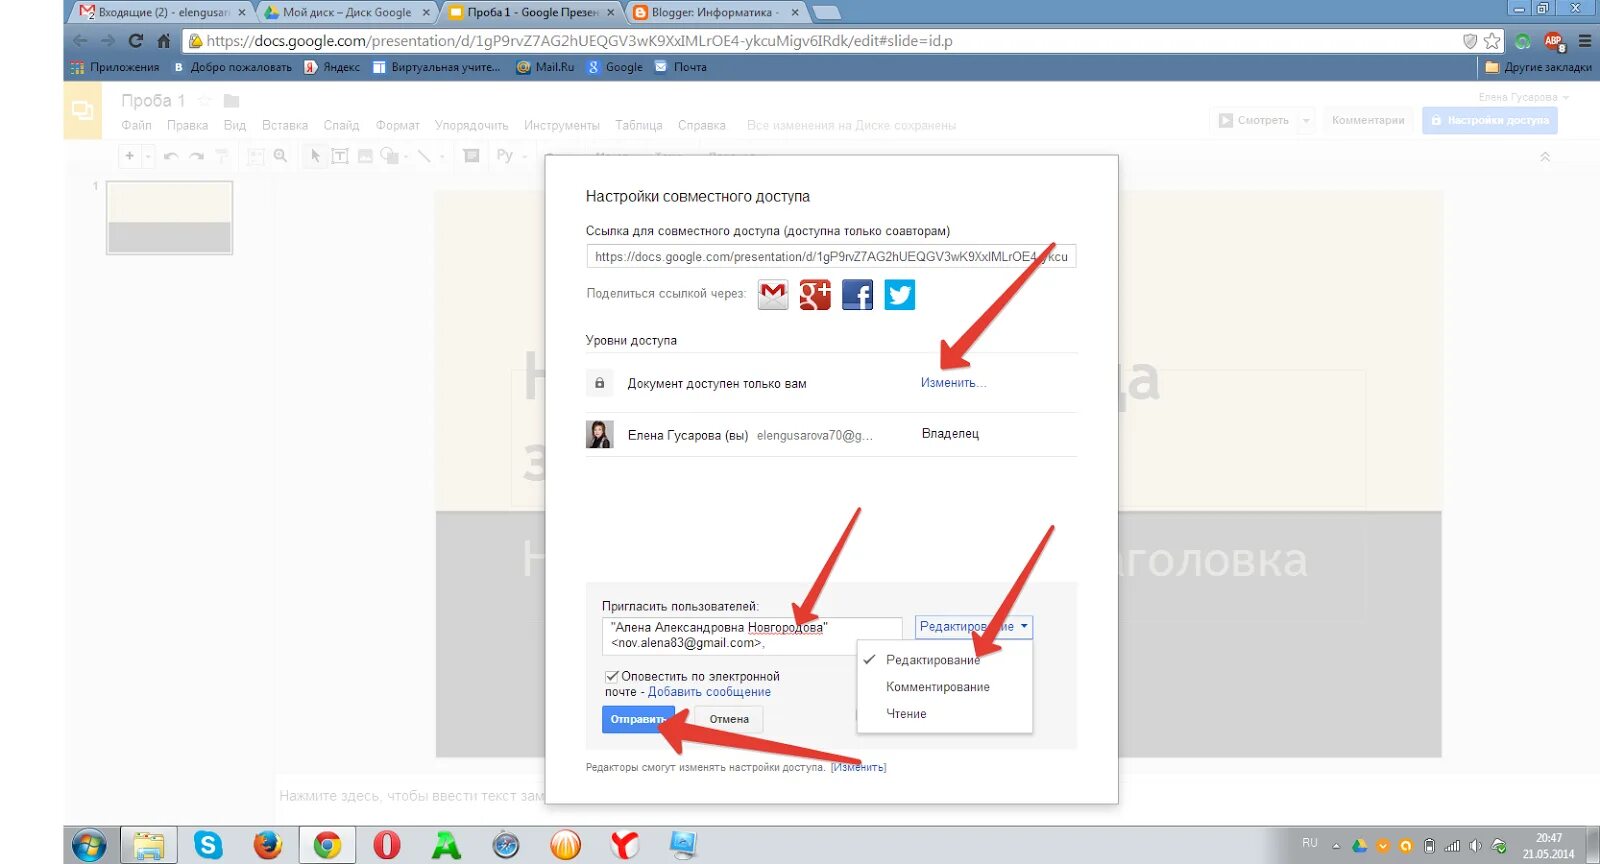This screenshot has width=1600, height=864.
Task: Click the add comment toolbar icon
Action: click(x=472, y=156)
